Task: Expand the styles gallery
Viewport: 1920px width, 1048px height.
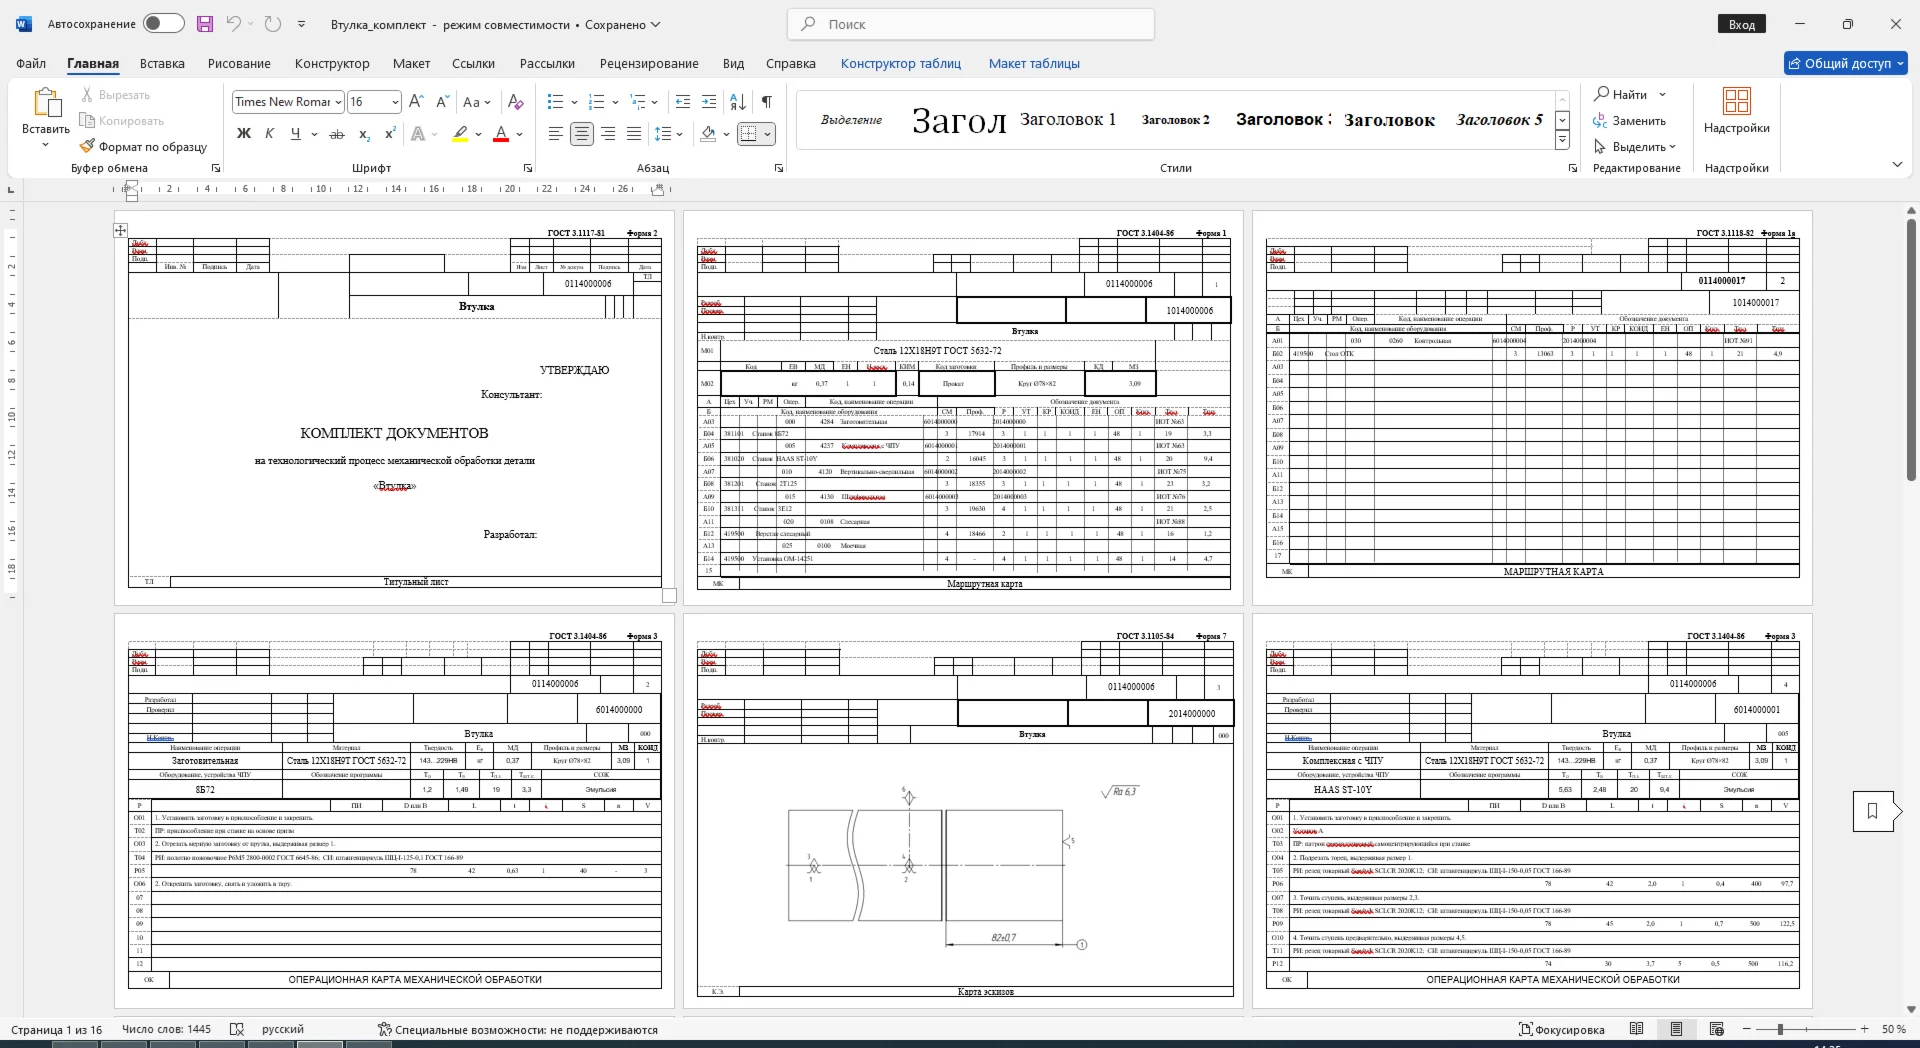Action: (x=1562, y=141)
